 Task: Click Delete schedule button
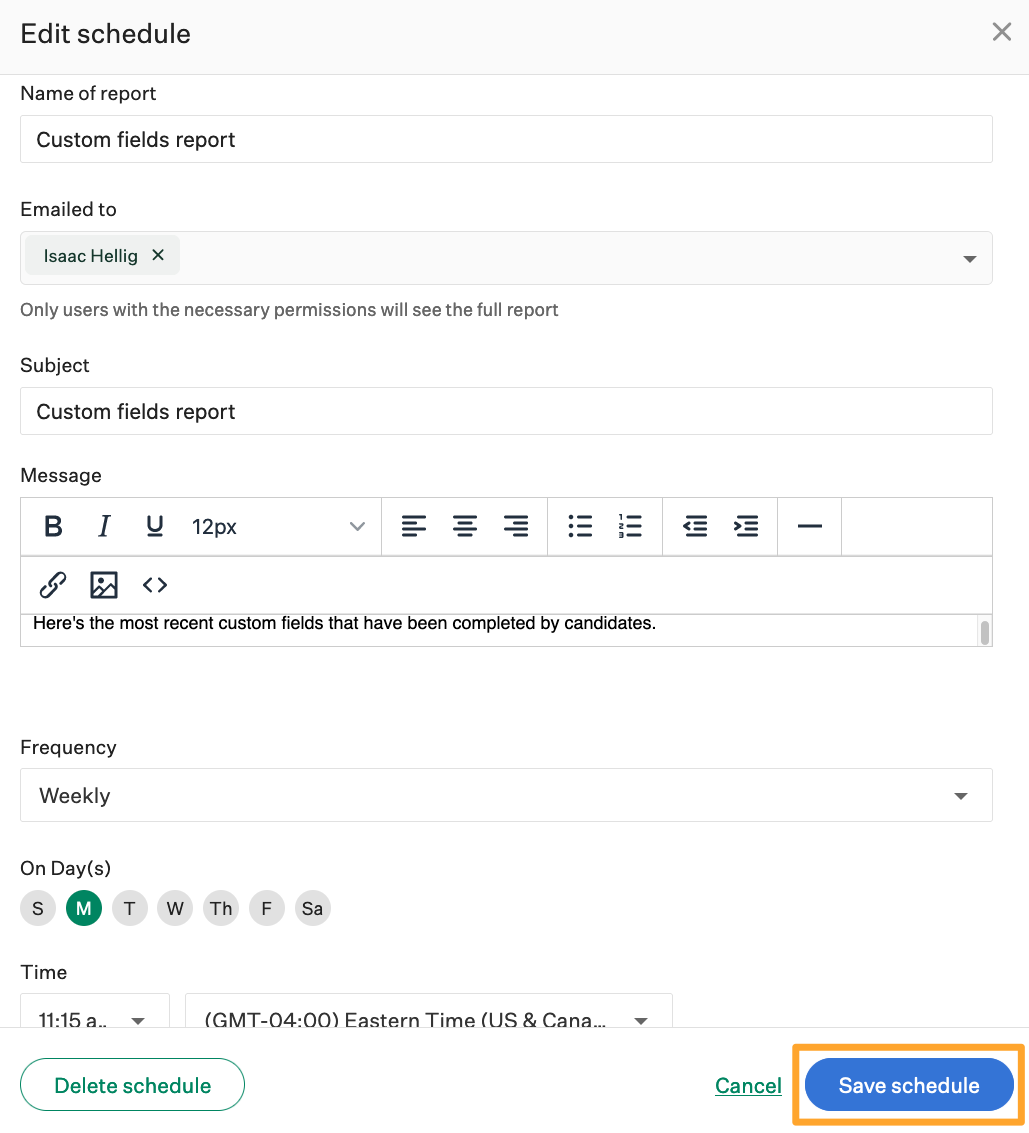[132, 1085]
